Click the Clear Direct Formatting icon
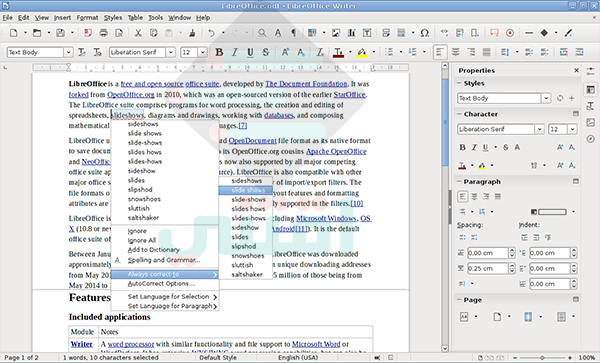The width and height of the screenshot is (600, 363). click(320, 52)
